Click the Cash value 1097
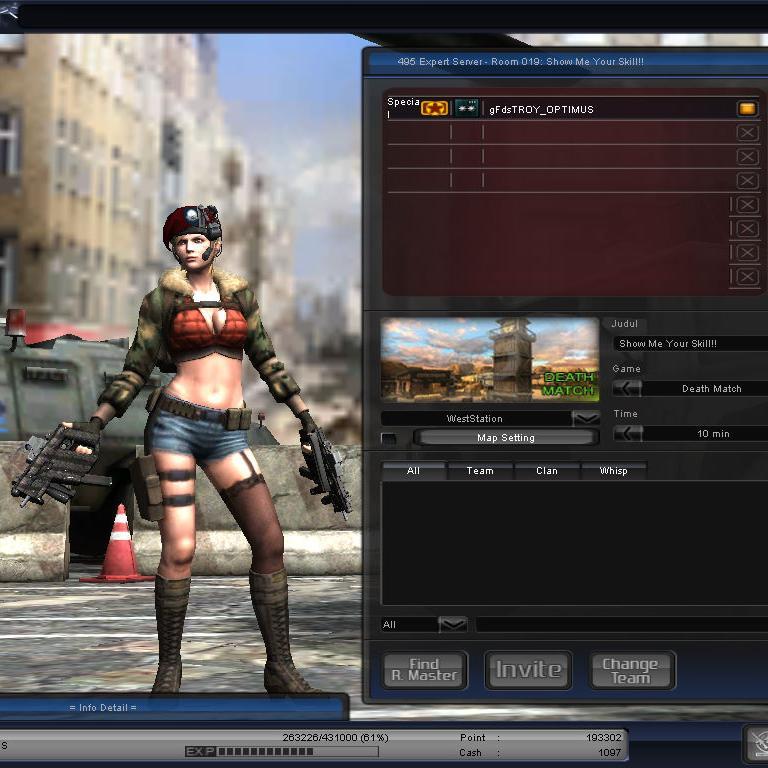Viewport: 768px width, 768px height. [x=609, y=752]
